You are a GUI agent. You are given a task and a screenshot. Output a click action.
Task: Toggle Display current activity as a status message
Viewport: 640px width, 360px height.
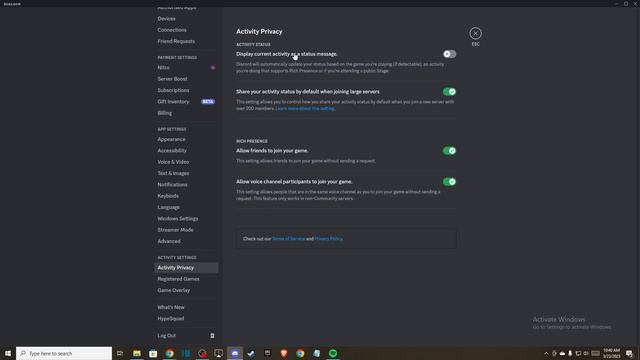(x=449, y=54)
